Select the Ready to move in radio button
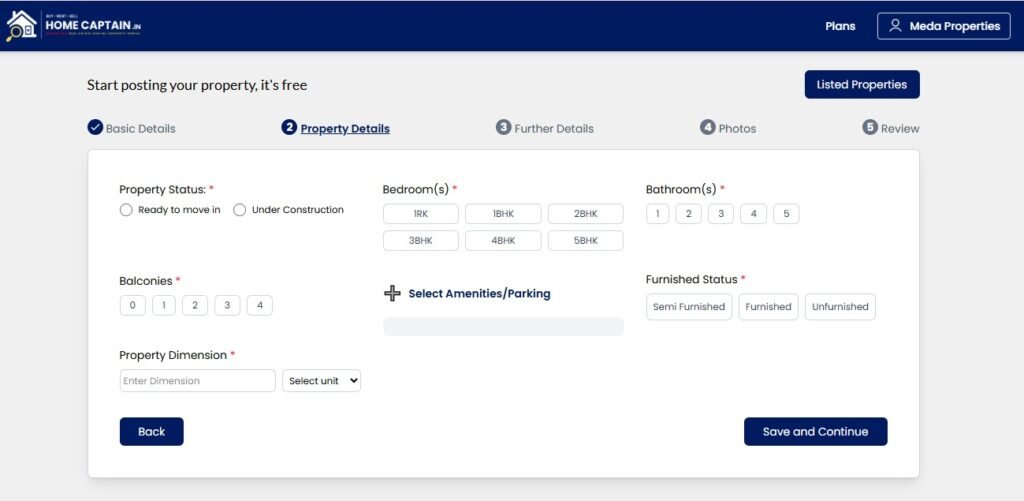Screen dimensions: 1024x501 click(x=126, y=210)
